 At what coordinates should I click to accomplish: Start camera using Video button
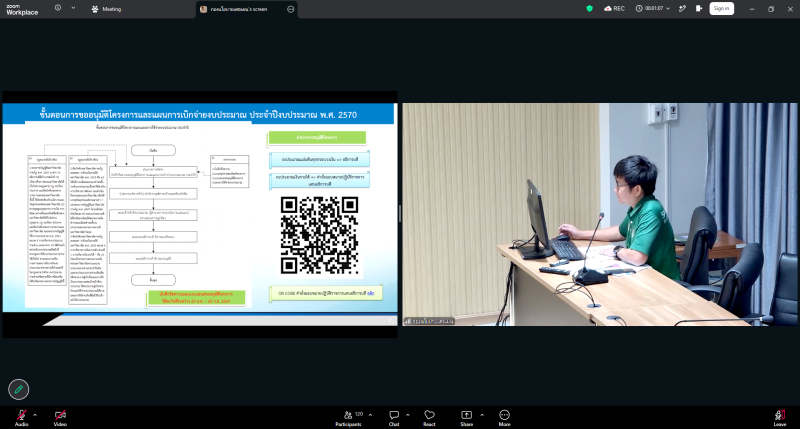point(60,417)
